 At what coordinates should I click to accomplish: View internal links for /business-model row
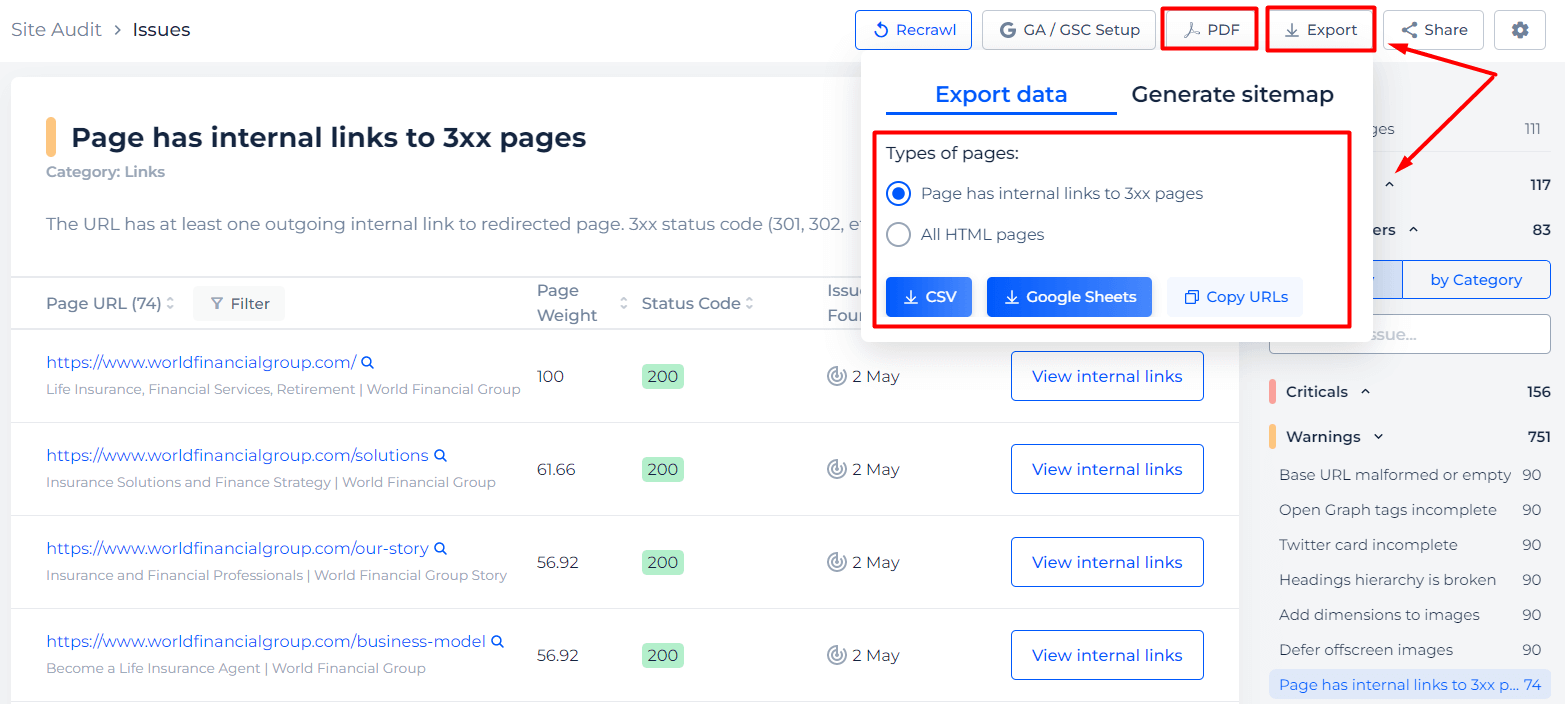(1107, 655)
